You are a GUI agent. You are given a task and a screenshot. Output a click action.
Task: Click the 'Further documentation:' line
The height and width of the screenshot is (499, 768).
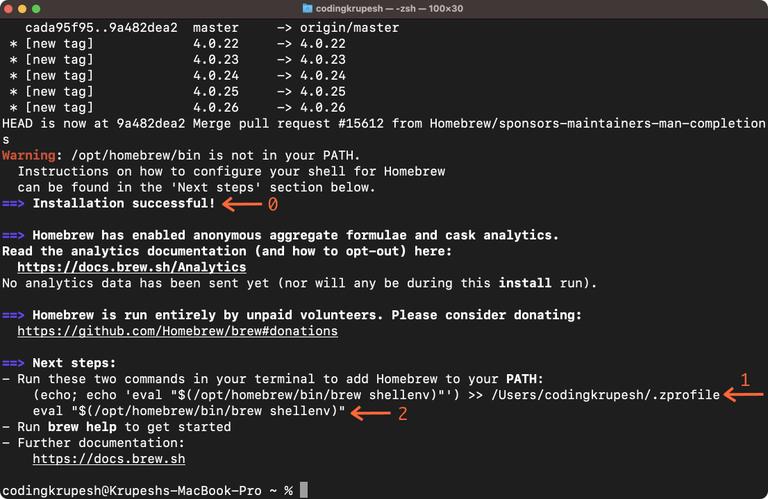point(94,443)
